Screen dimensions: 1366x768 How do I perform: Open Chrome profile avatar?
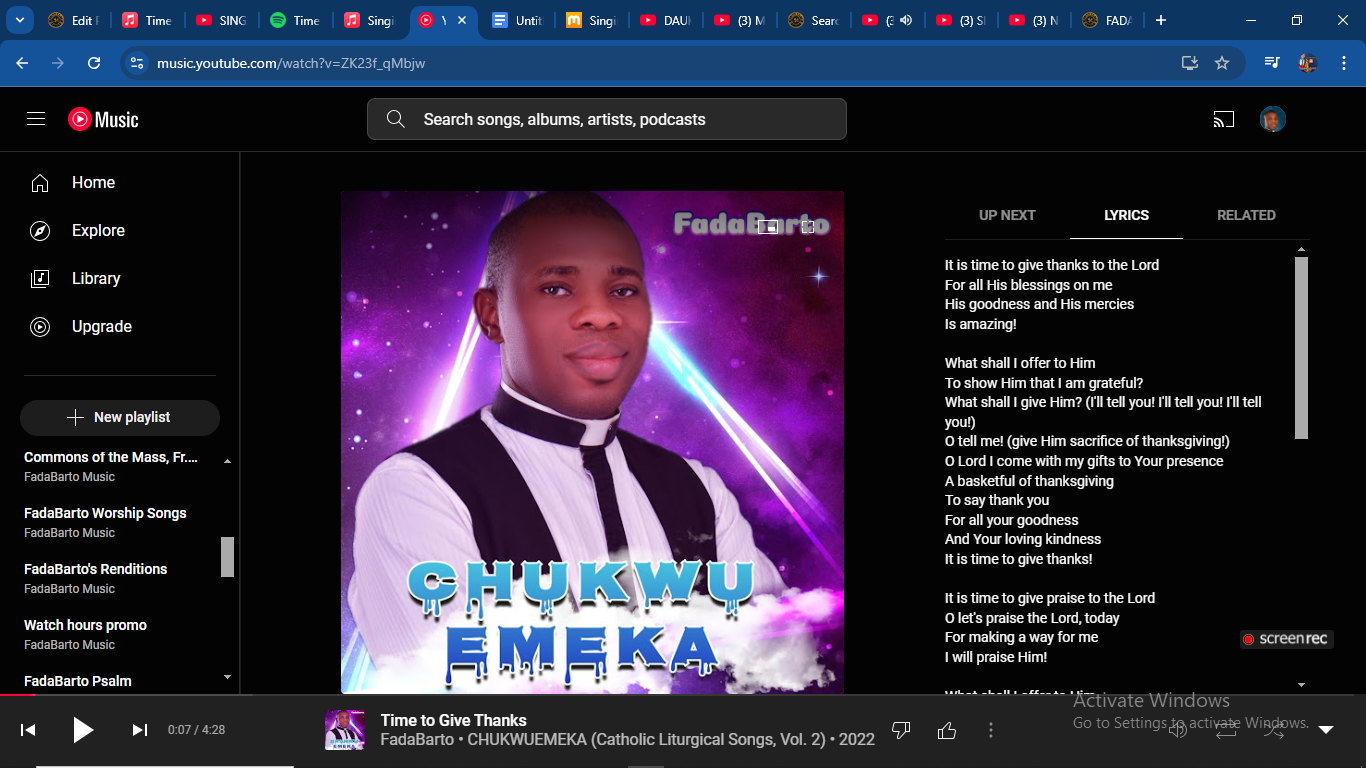coord(1307,63)
